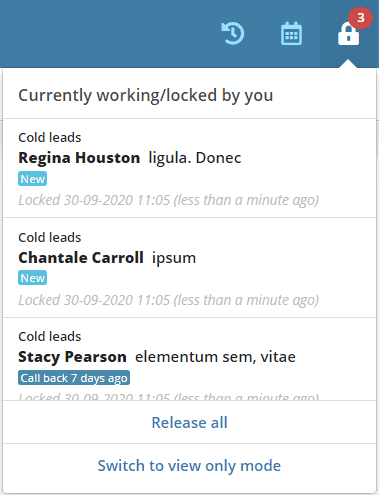The image size is (379, 495).
Task: Click 'ligula. Donec' company text
Action: (x=195, y=158)
